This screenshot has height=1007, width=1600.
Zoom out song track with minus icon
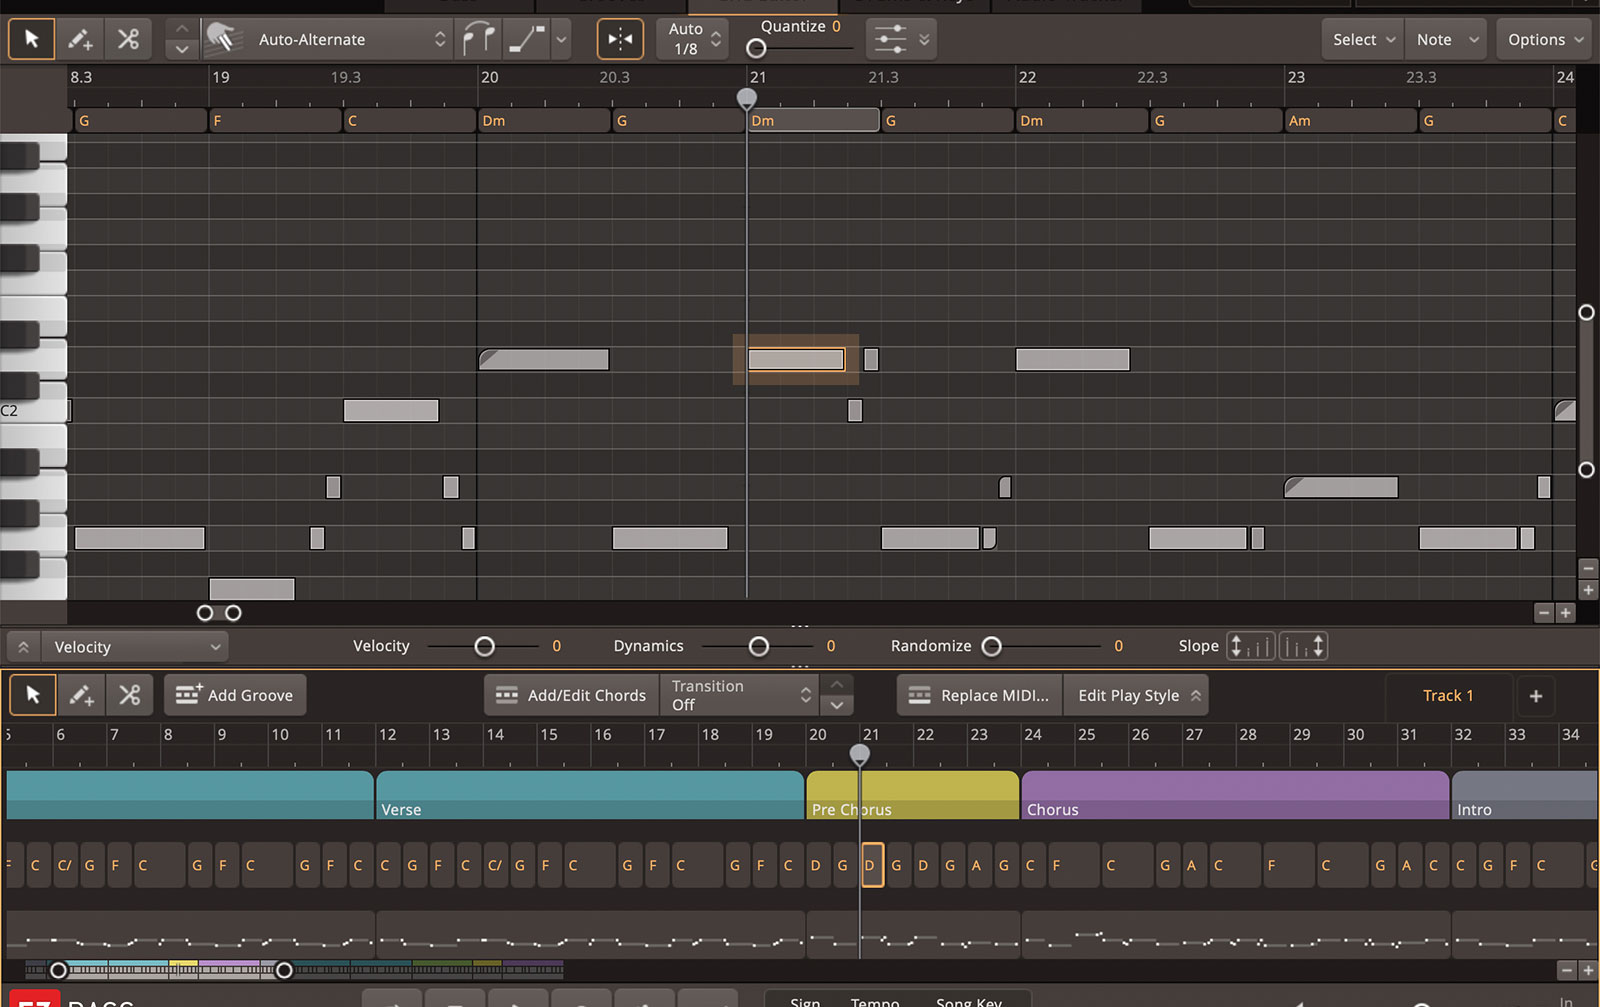coord(1567,970)
